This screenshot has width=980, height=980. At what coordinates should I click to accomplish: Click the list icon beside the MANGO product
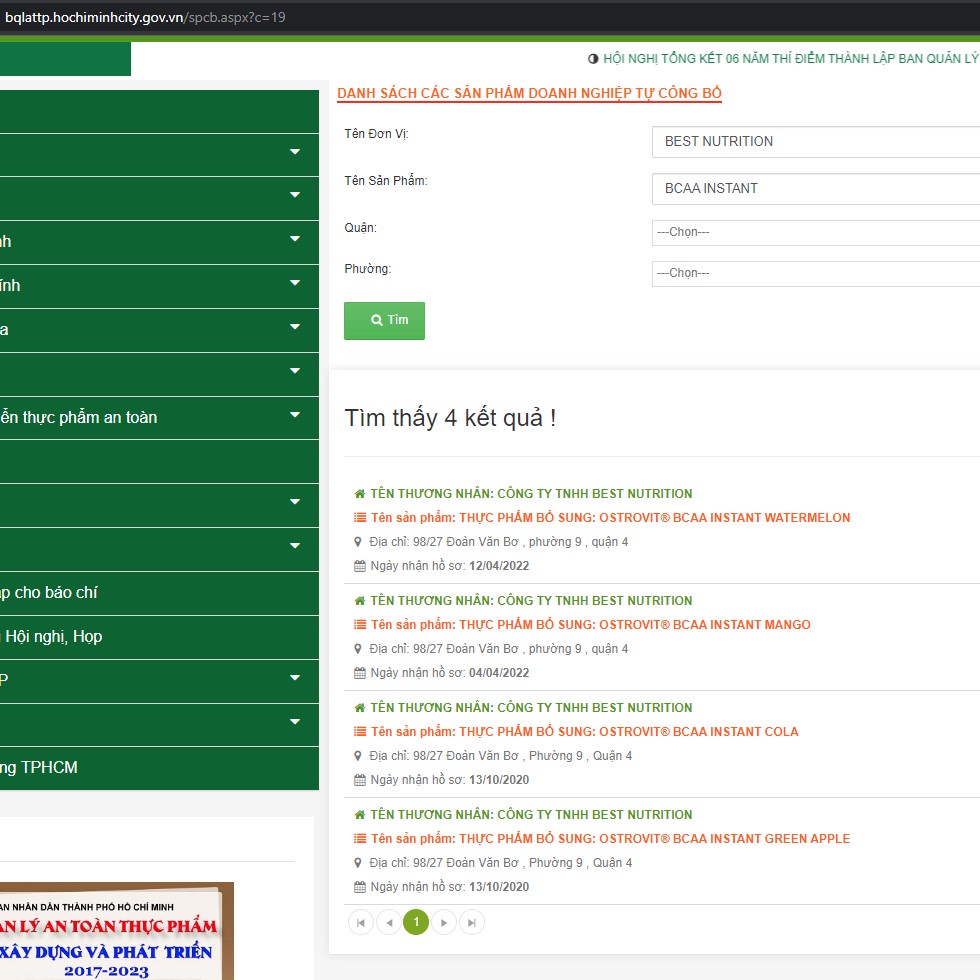[360, 624]
